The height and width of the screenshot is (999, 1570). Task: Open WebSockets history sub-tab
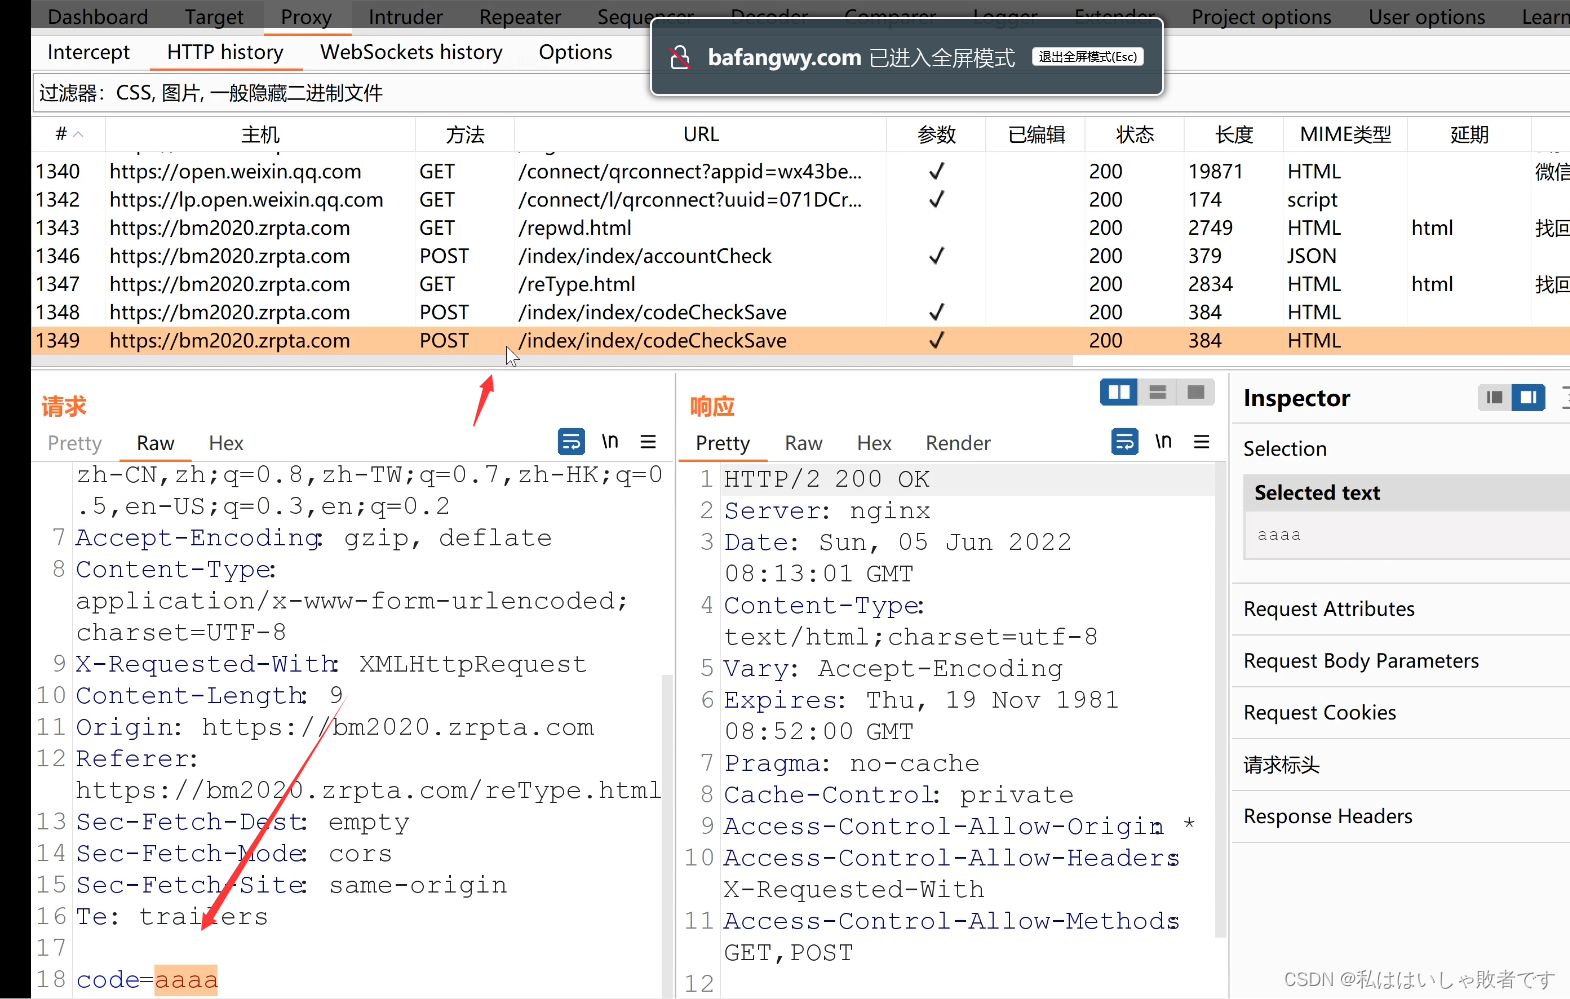tap(411, 52)
